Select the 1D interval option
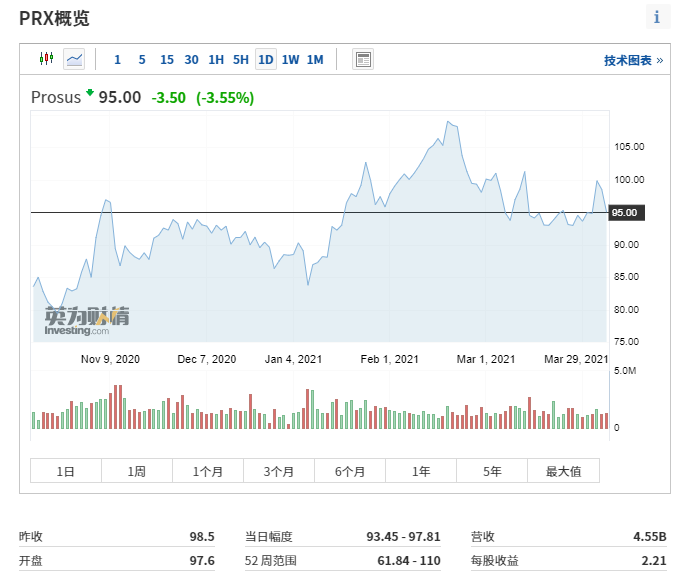686x578 pixels. [266, 60]
